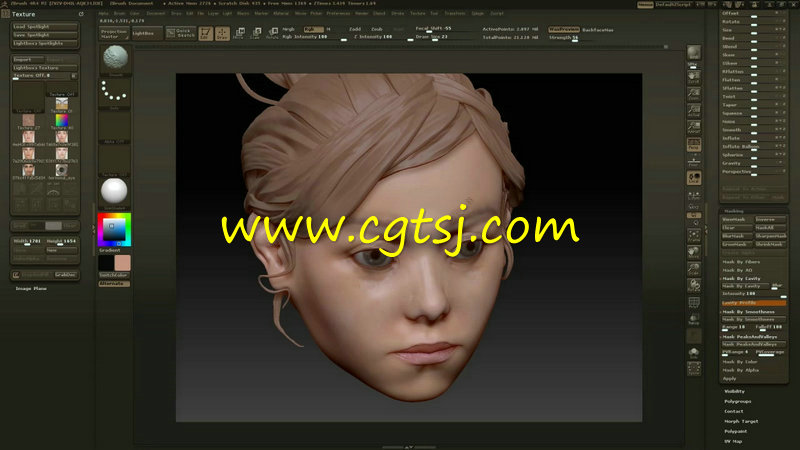Click the Xpose icon
The image size is (800, 450).
tap(693, 369)
